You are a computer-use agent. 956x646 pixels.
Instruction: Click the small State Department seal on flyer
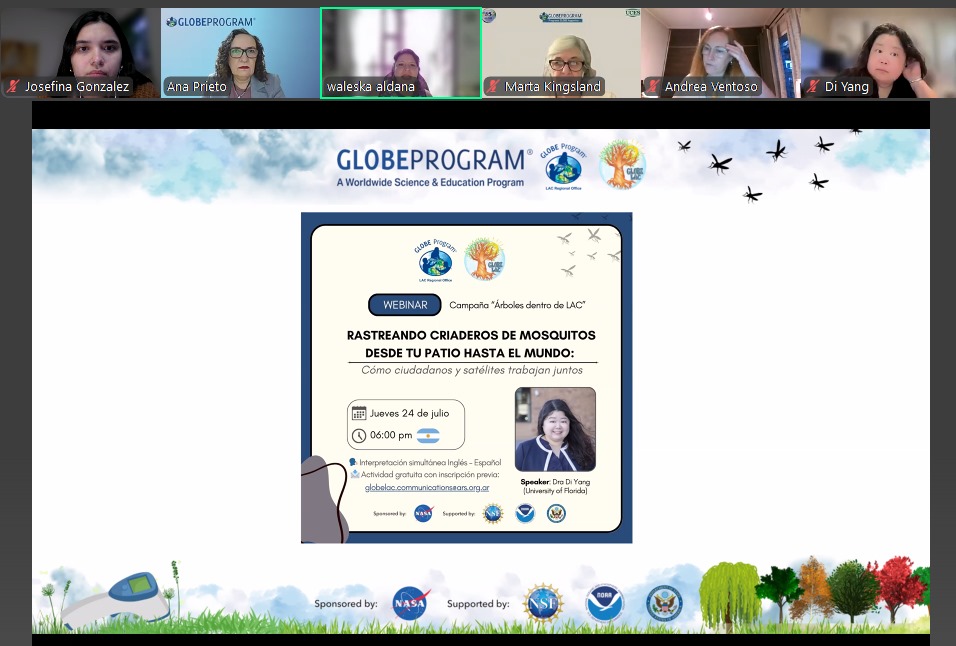click(x=556, y=514)
